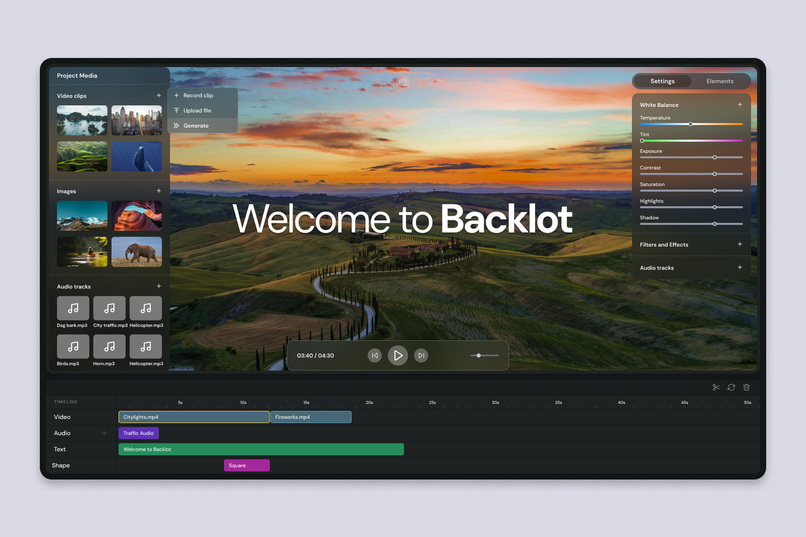Add audio plus icon in timeline Audio row
The image size is (806, 537).
coord(104,433)
